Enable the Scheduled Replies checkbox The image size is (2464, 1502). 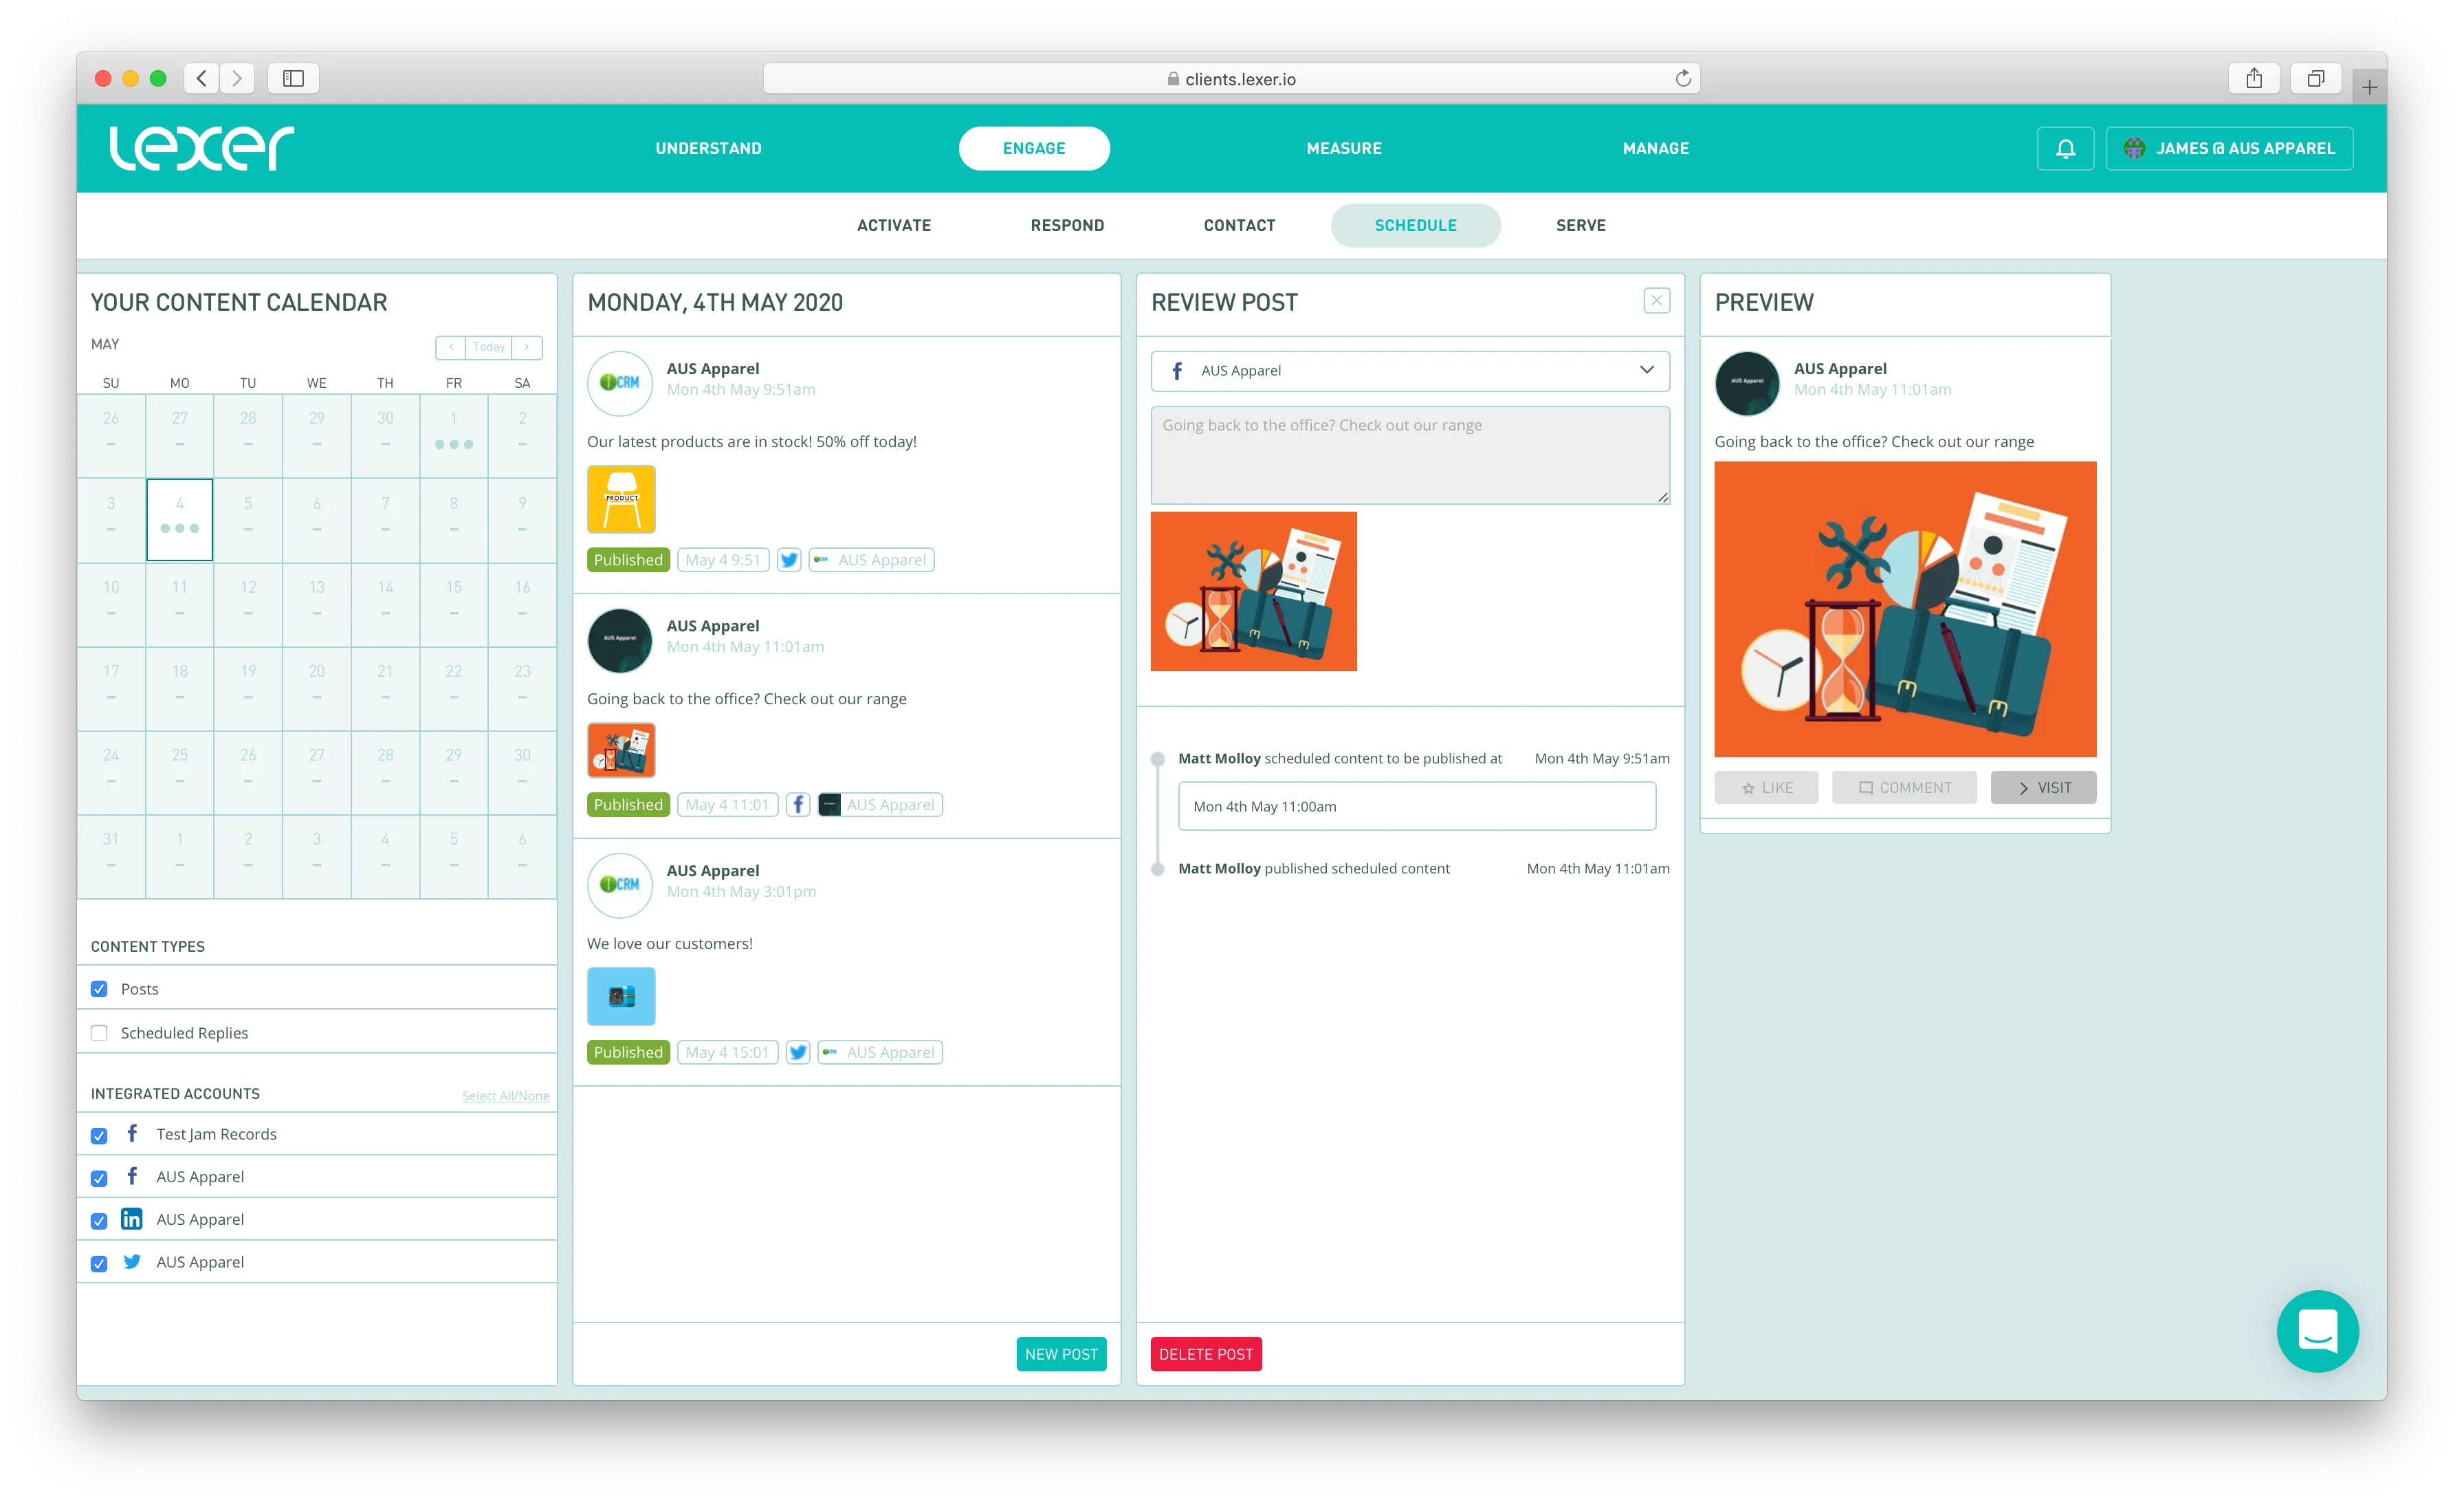point(99,1033)
